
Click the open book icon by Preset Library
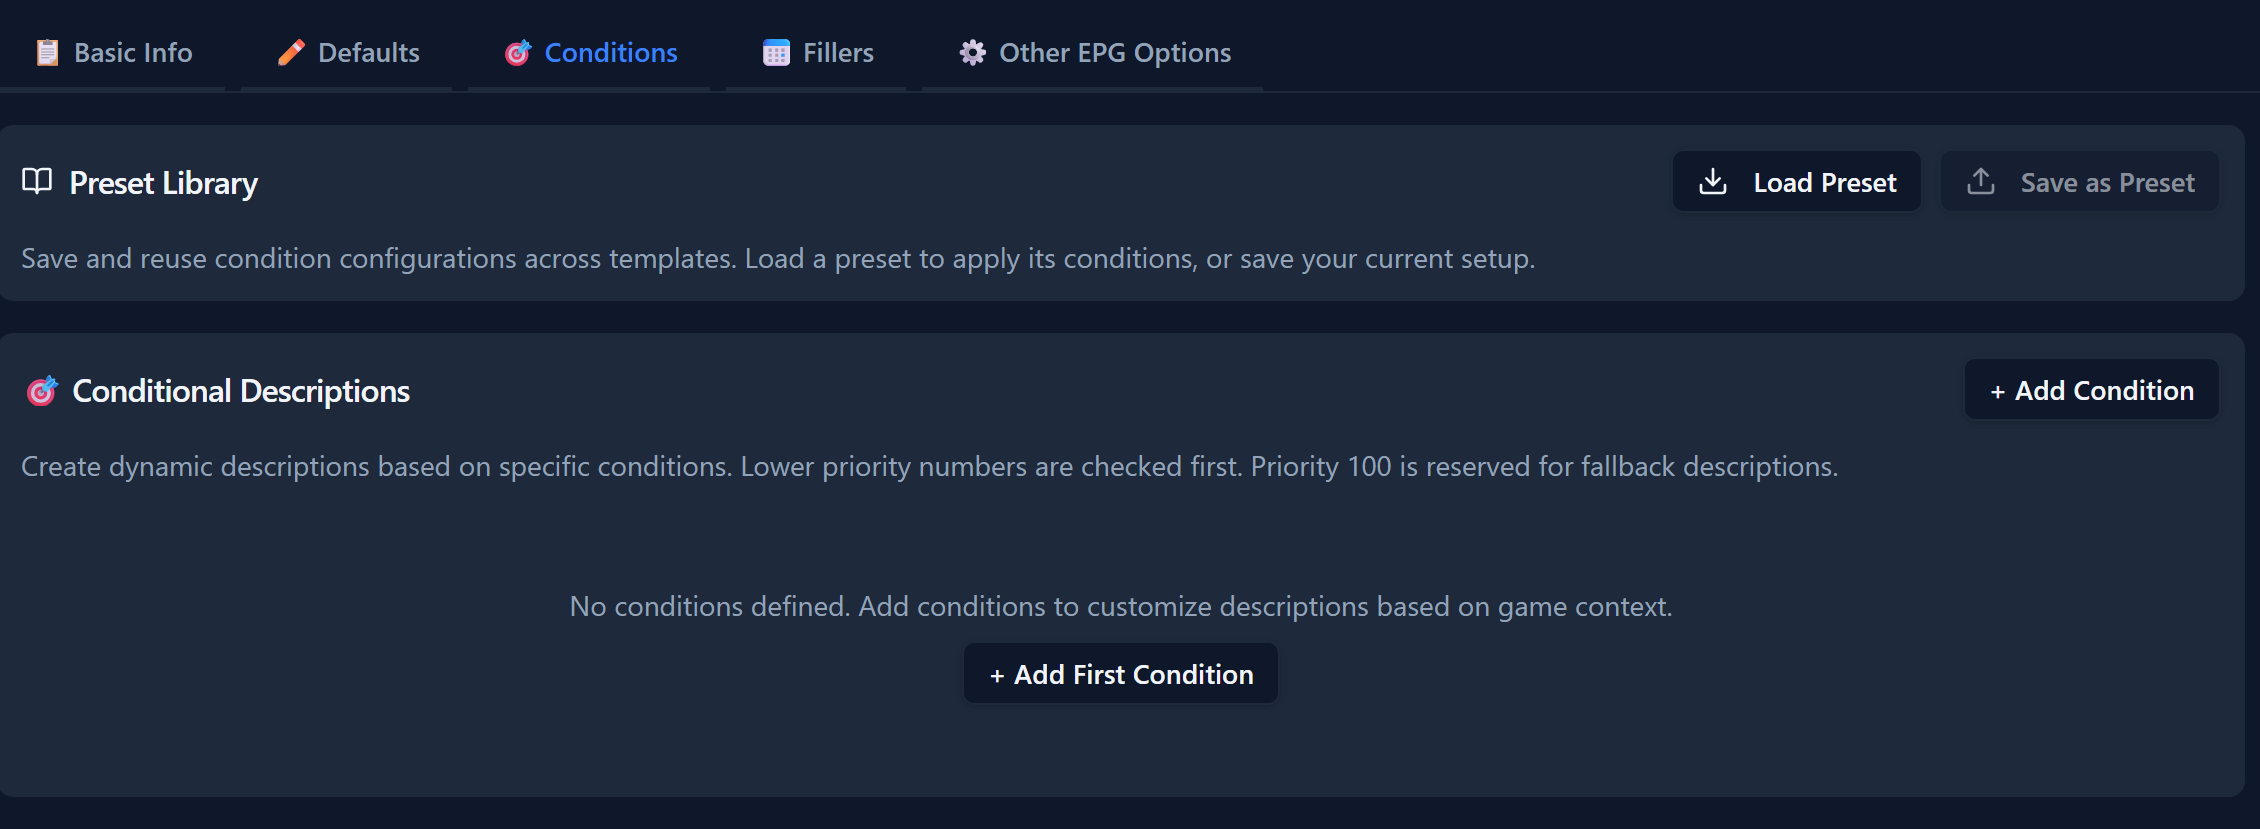coord(37,181)
